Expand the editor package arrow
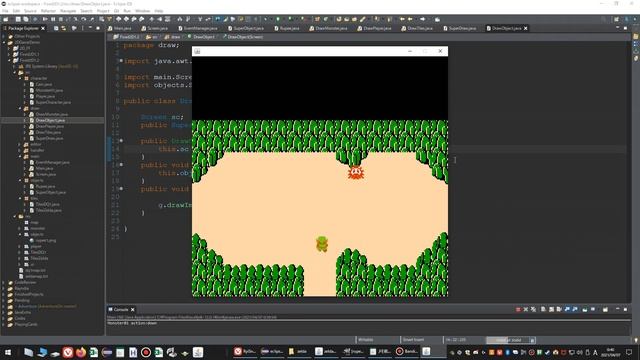 [20, 144]
